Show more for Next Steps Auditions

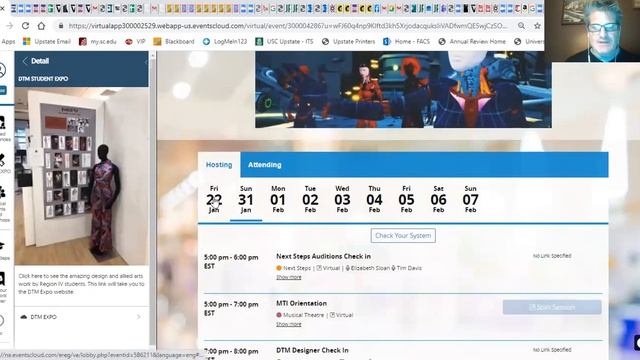[x=289, y=277]
